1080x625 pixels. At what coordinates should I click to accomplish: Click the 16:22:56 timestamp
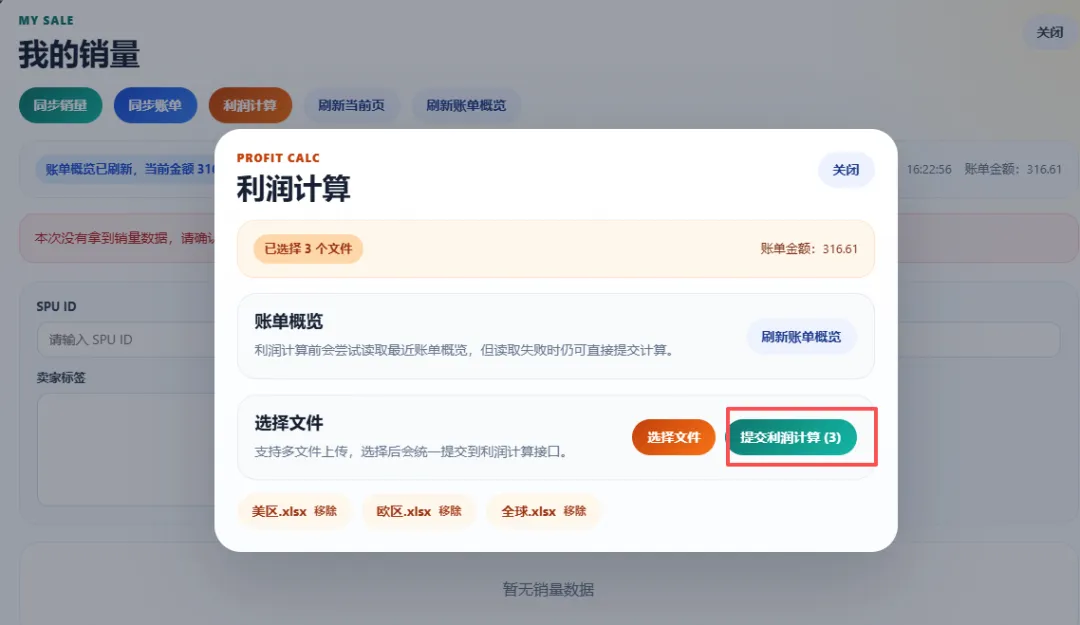tap(929, 169)
